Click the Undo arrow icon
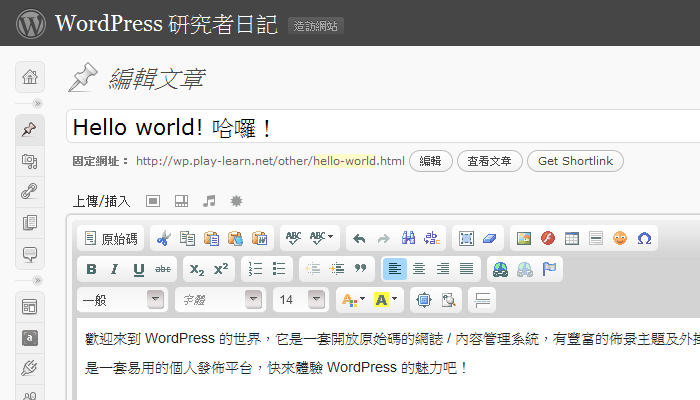This screenshot has height=400, width=700. coord(359,238)
